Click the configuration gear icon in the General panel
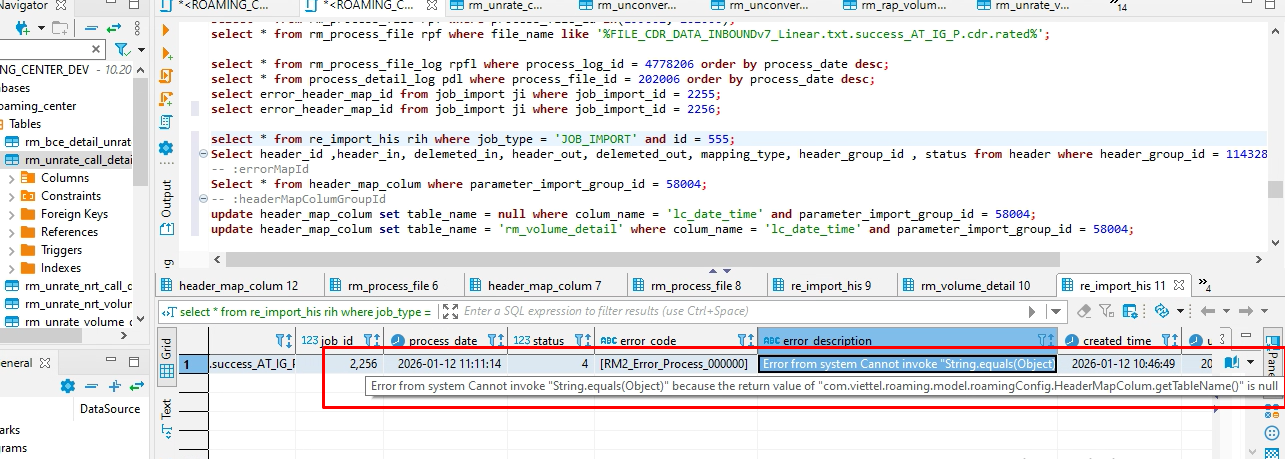The image size is (1285, 459). tap(68, 386)
